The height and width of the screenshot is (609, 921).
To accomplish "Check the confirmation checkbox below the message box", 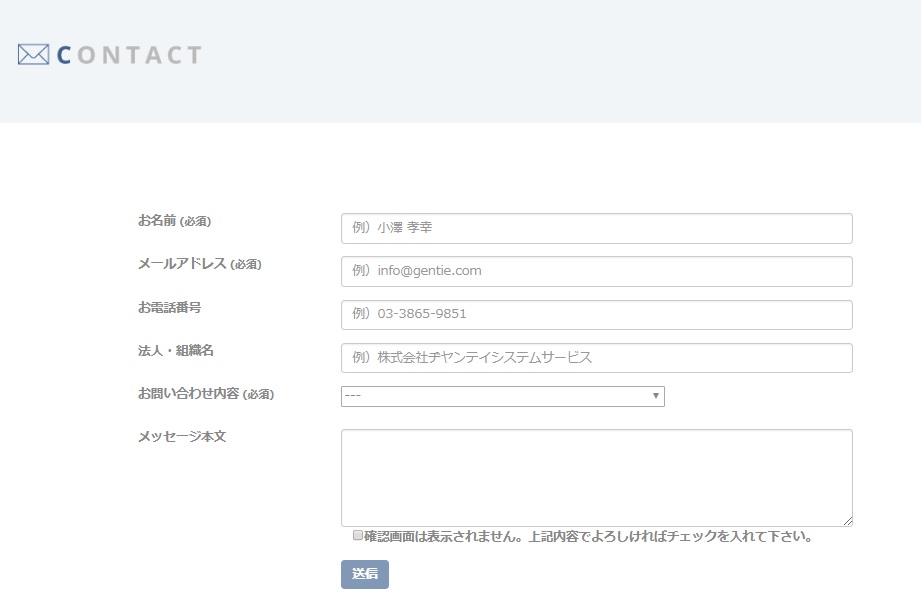I will click(357, 535).
